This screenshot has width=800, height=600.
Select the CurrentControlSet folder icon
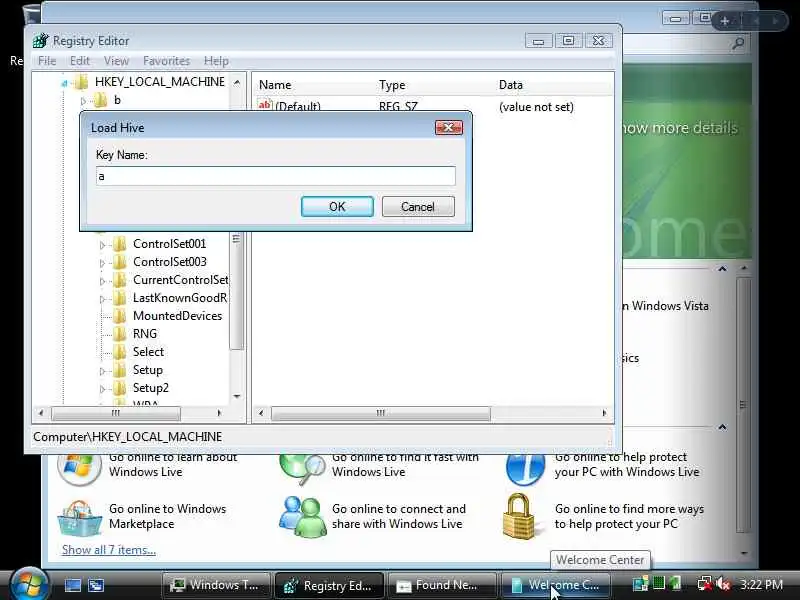[119, 280]
